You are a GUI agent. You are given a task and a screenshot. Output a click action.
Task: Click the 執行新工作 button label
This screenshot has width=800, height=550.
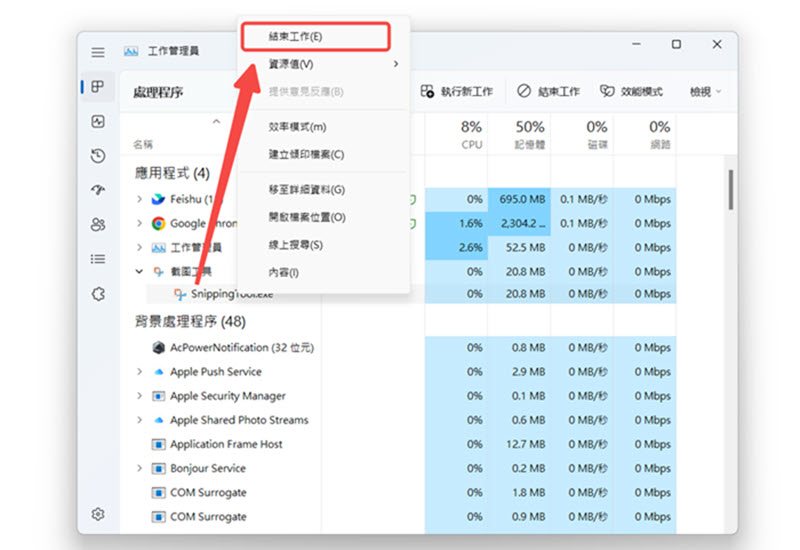click(x=467, y=91)
